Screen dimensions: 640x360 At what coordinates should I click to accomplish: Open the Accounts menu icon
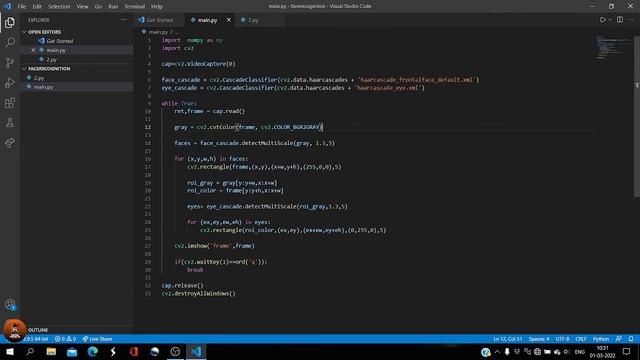point(10,304)
